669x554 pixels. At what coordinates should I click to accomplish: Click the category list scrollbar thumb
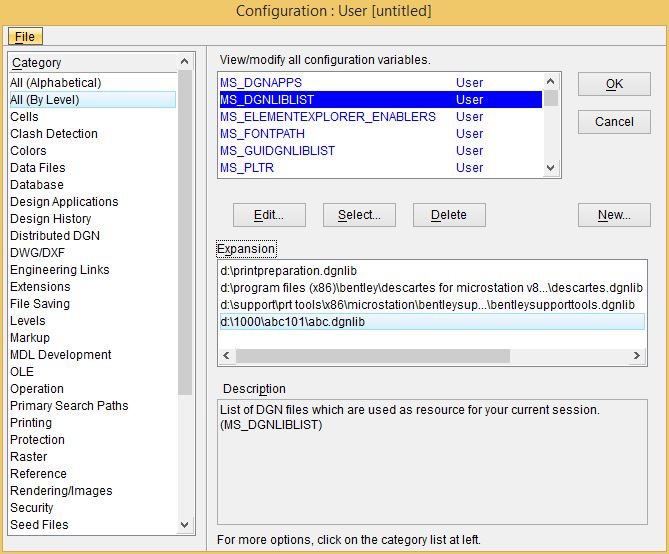point(185,232)
